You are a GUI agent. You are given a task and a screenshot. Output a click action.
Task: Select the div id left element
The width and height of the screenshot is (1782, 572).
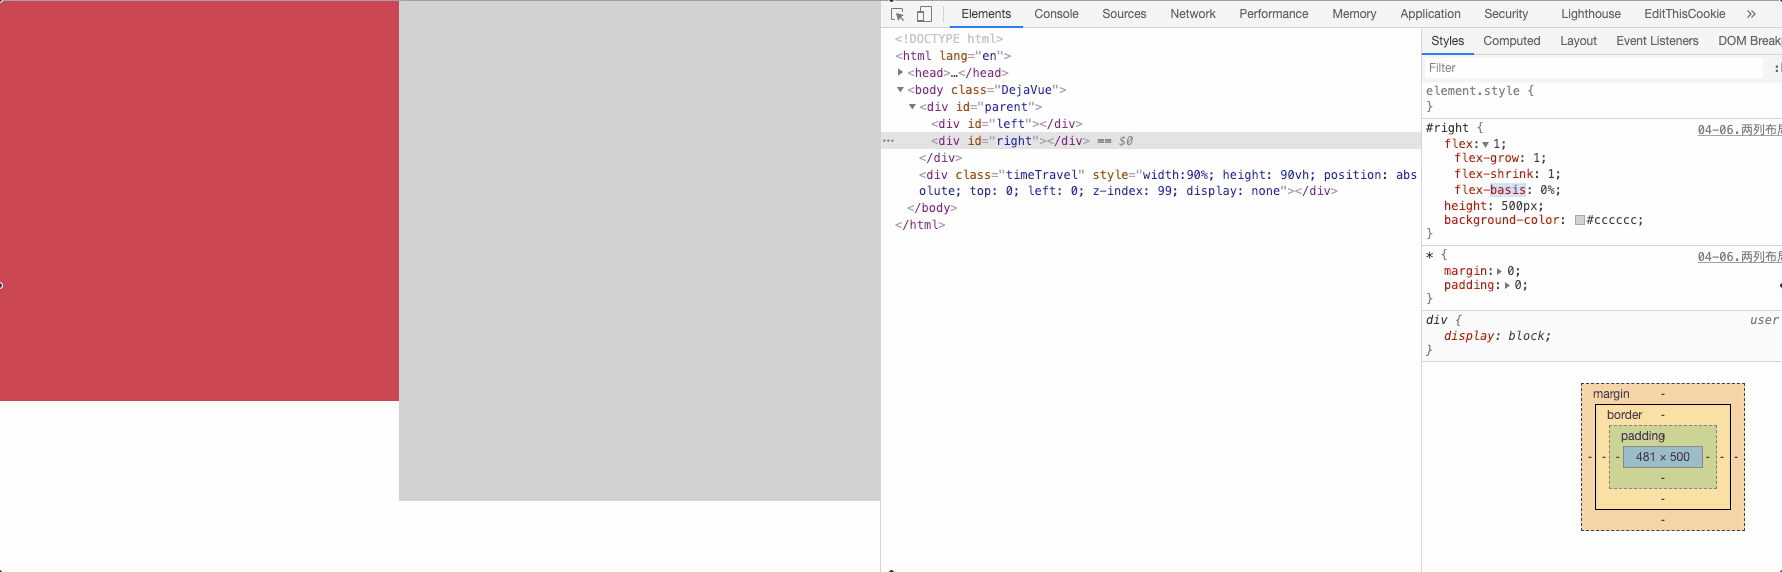[1006, 124]
